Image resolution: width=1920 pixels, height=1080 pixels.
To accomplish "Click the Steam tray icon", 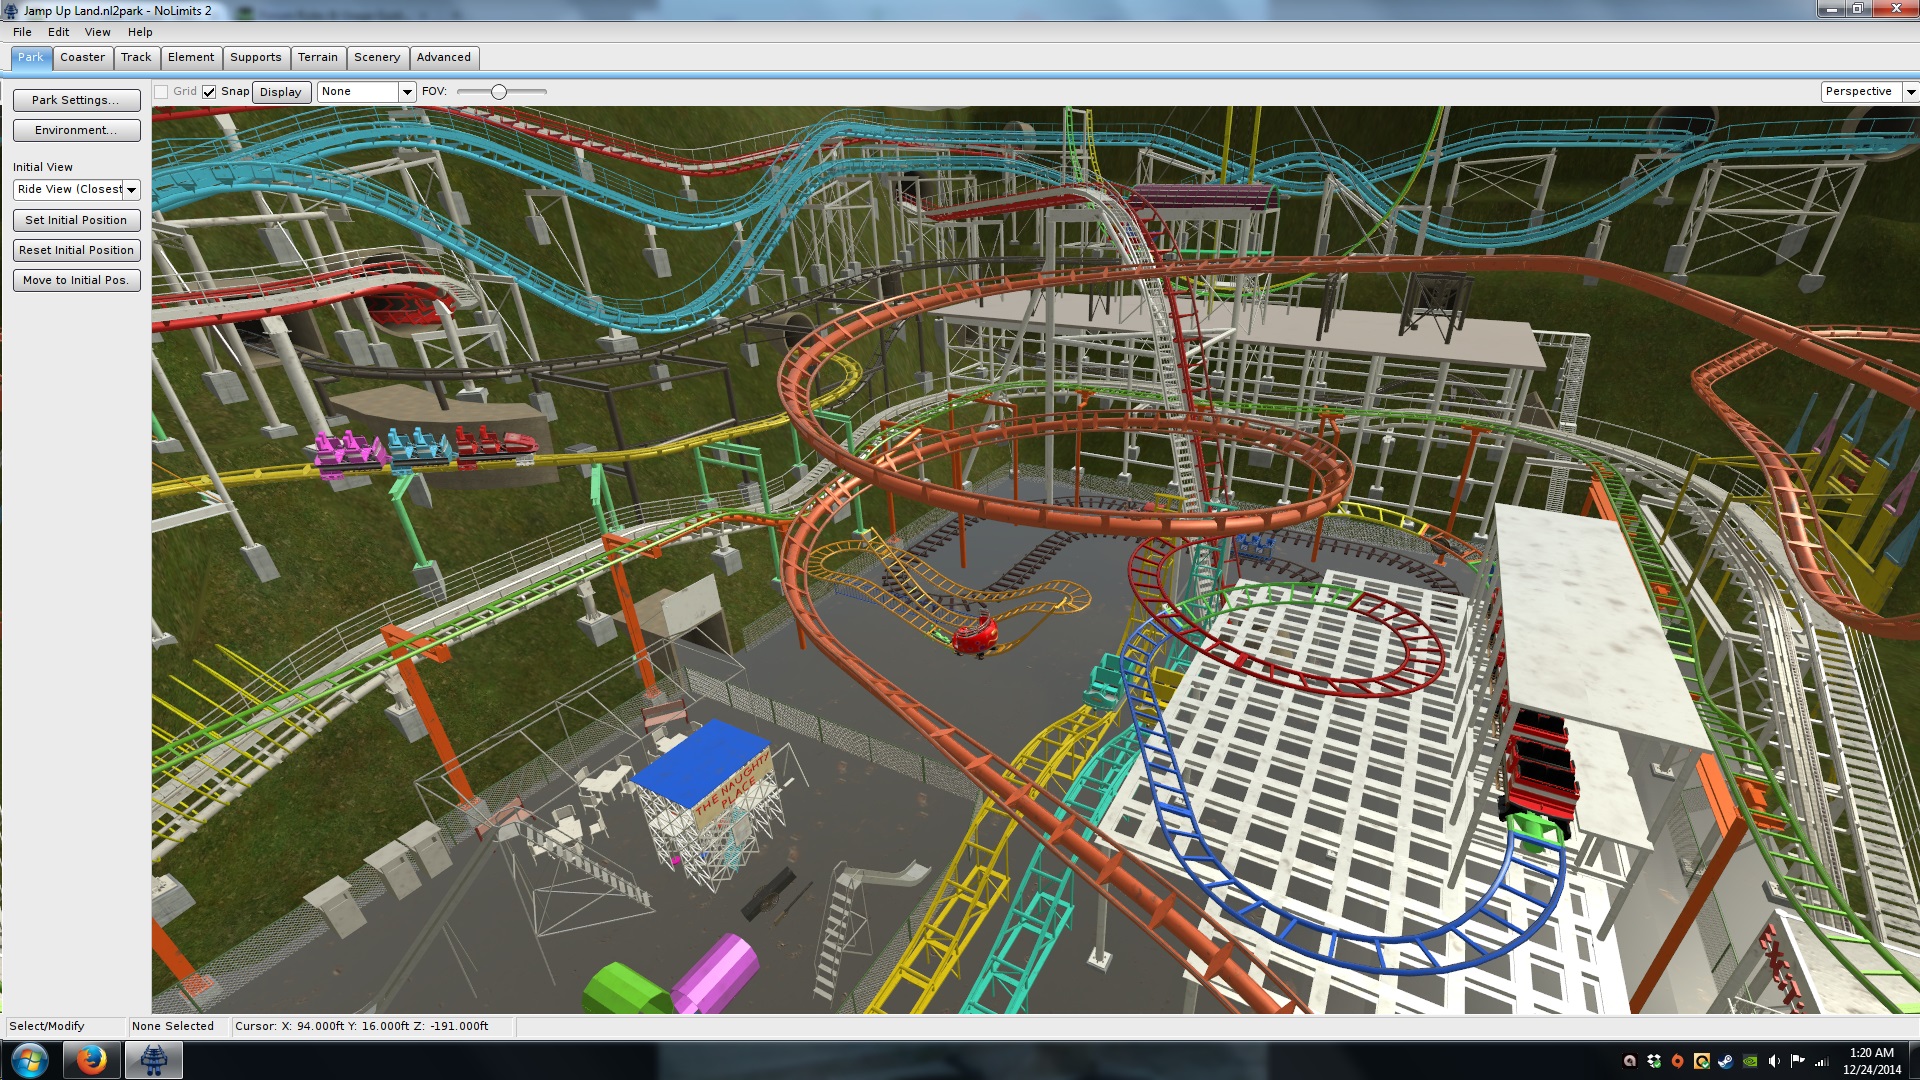I will [x=1726, y=1061].
